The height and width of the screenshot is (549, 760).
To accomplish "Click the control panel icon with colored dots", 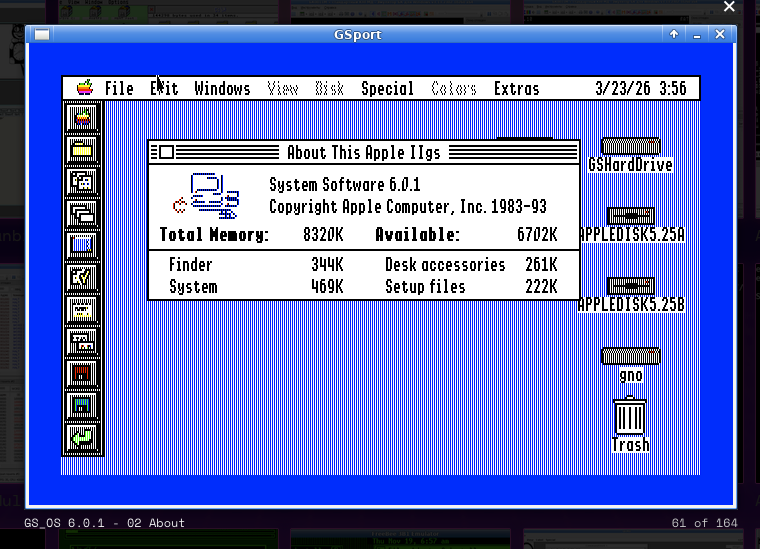I will (82, 342).
